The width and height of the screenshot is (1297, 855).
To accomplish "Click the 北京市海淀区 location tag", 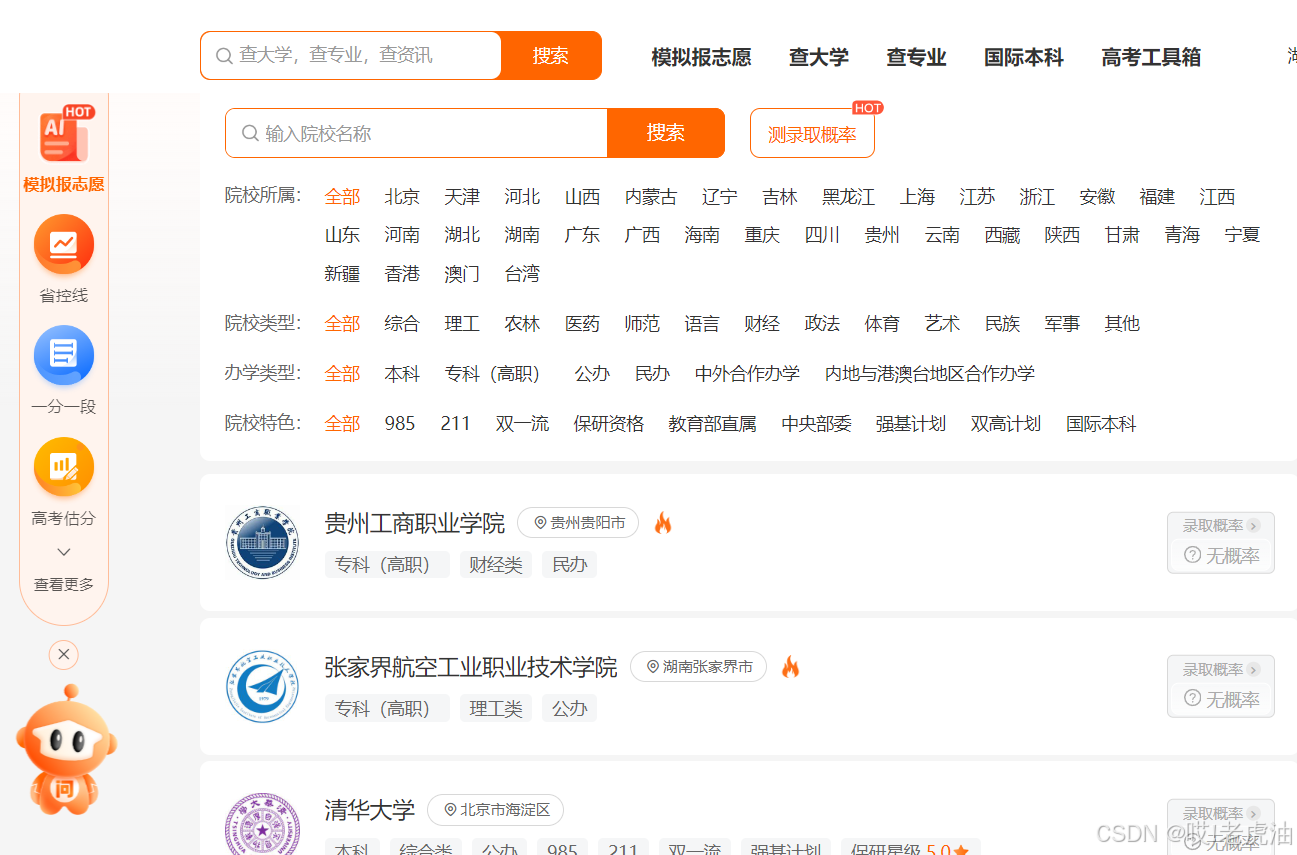I will point(495,810).
